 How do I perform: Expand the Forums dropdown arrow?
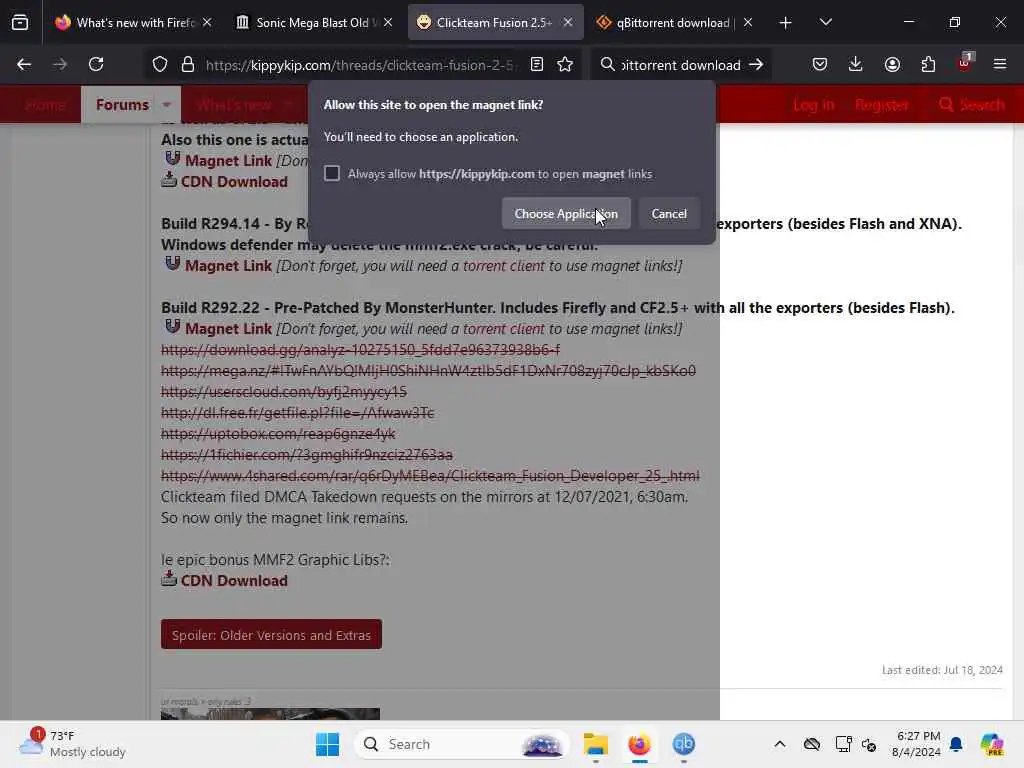pyautogui.click(x=167, y=104)
